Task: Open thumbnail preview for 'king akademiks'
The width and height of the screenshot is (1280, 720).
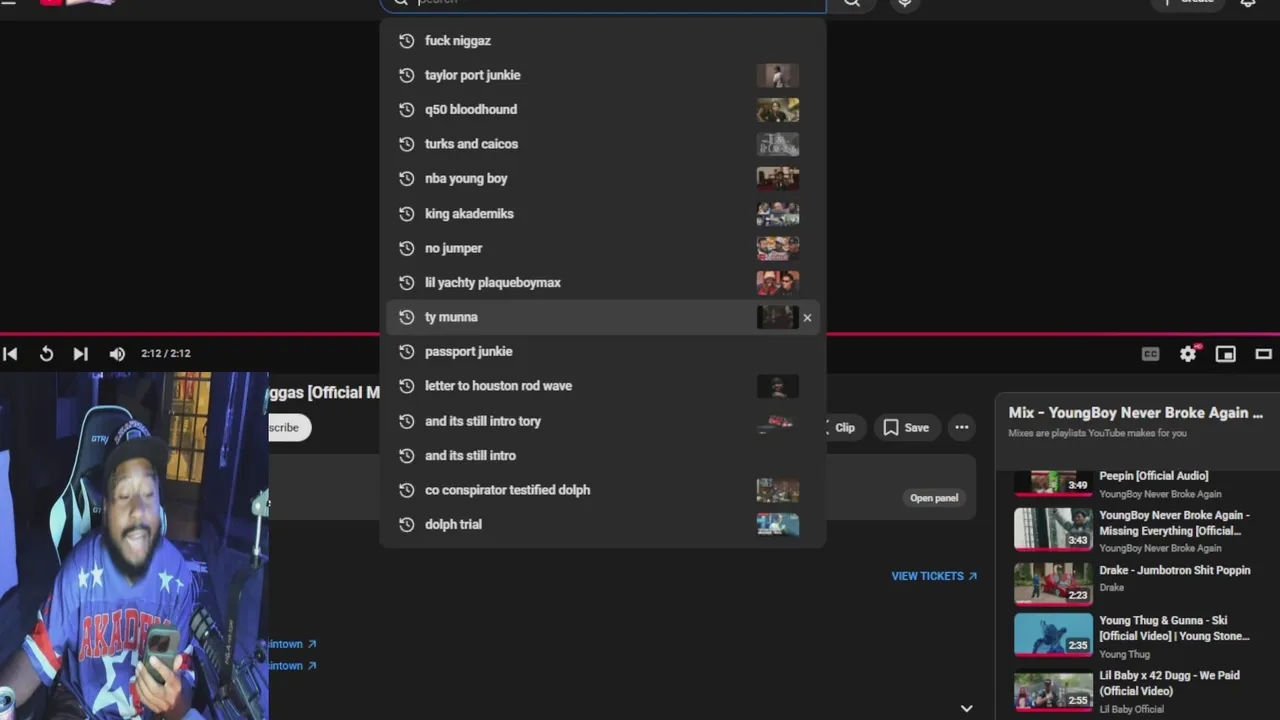Action: tap(777, 213)
